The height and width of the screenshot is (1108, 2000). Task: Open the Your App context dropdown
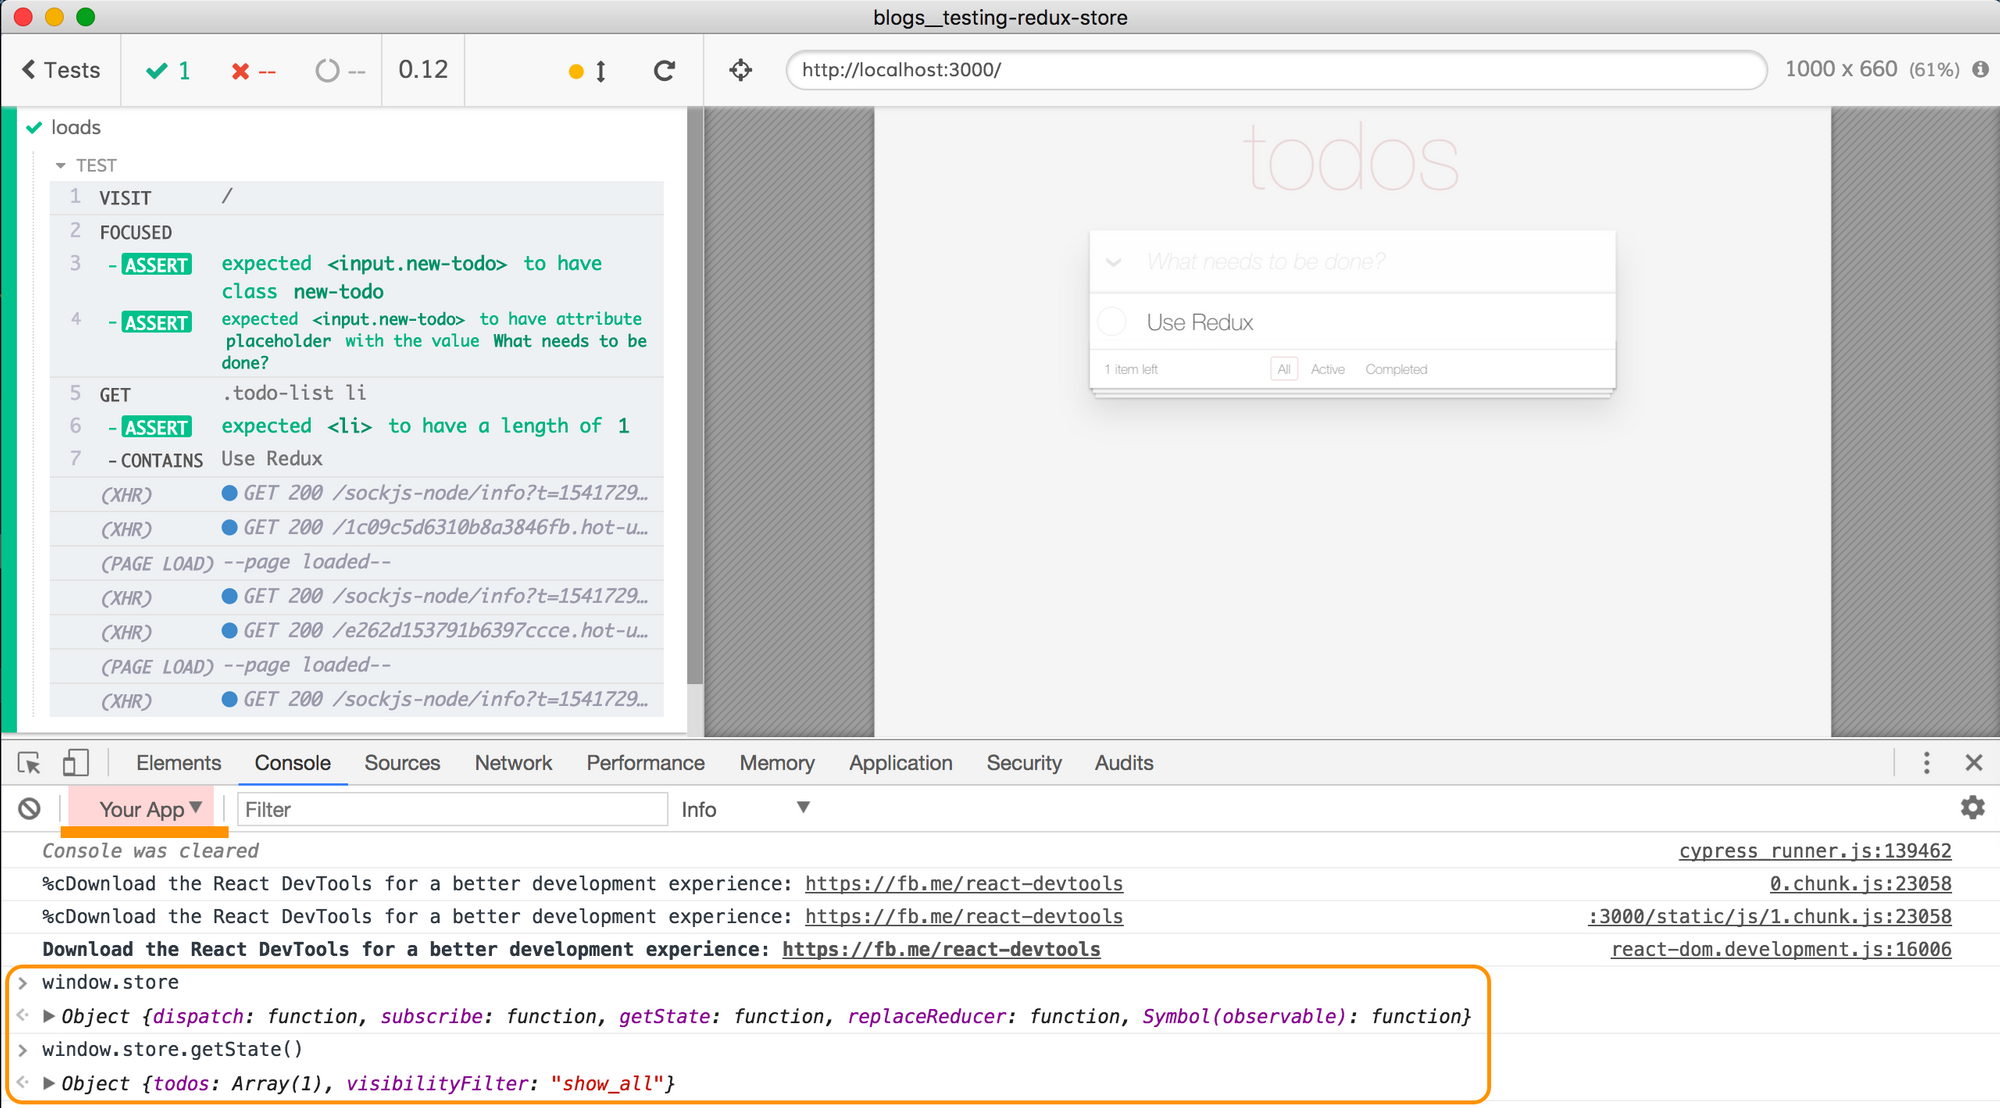[x=149, y=809]
